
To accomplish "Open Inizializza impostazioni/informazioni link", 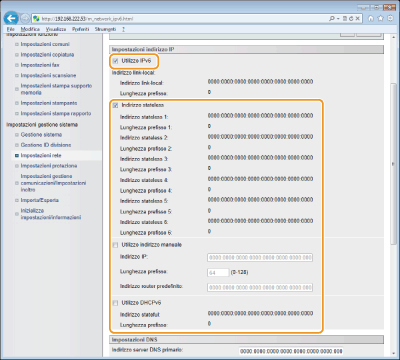I will point(51,214).
